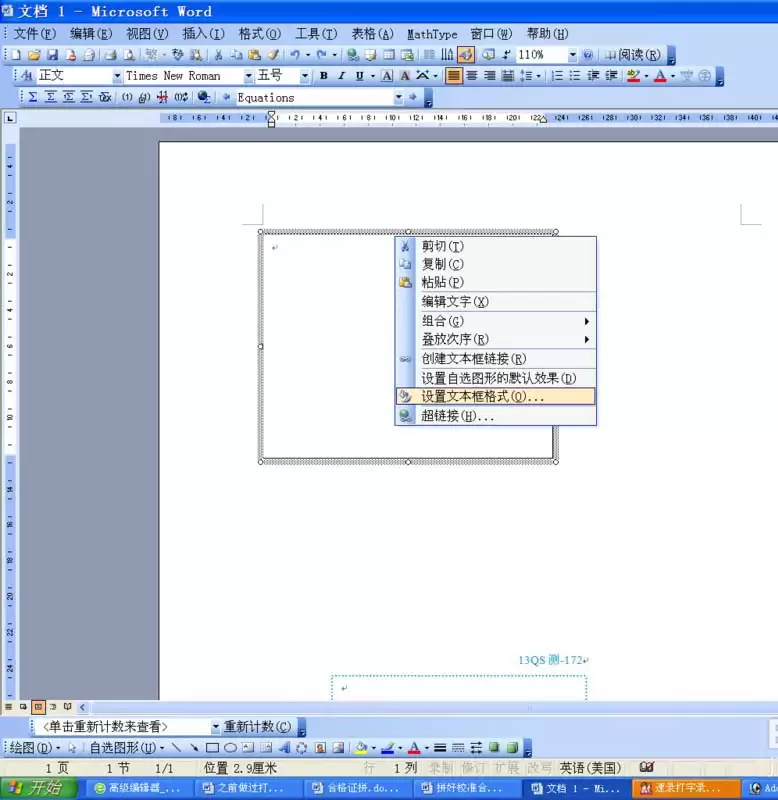Click the Format Painter brush icon
Screen dimensions: 778x800
273,55
